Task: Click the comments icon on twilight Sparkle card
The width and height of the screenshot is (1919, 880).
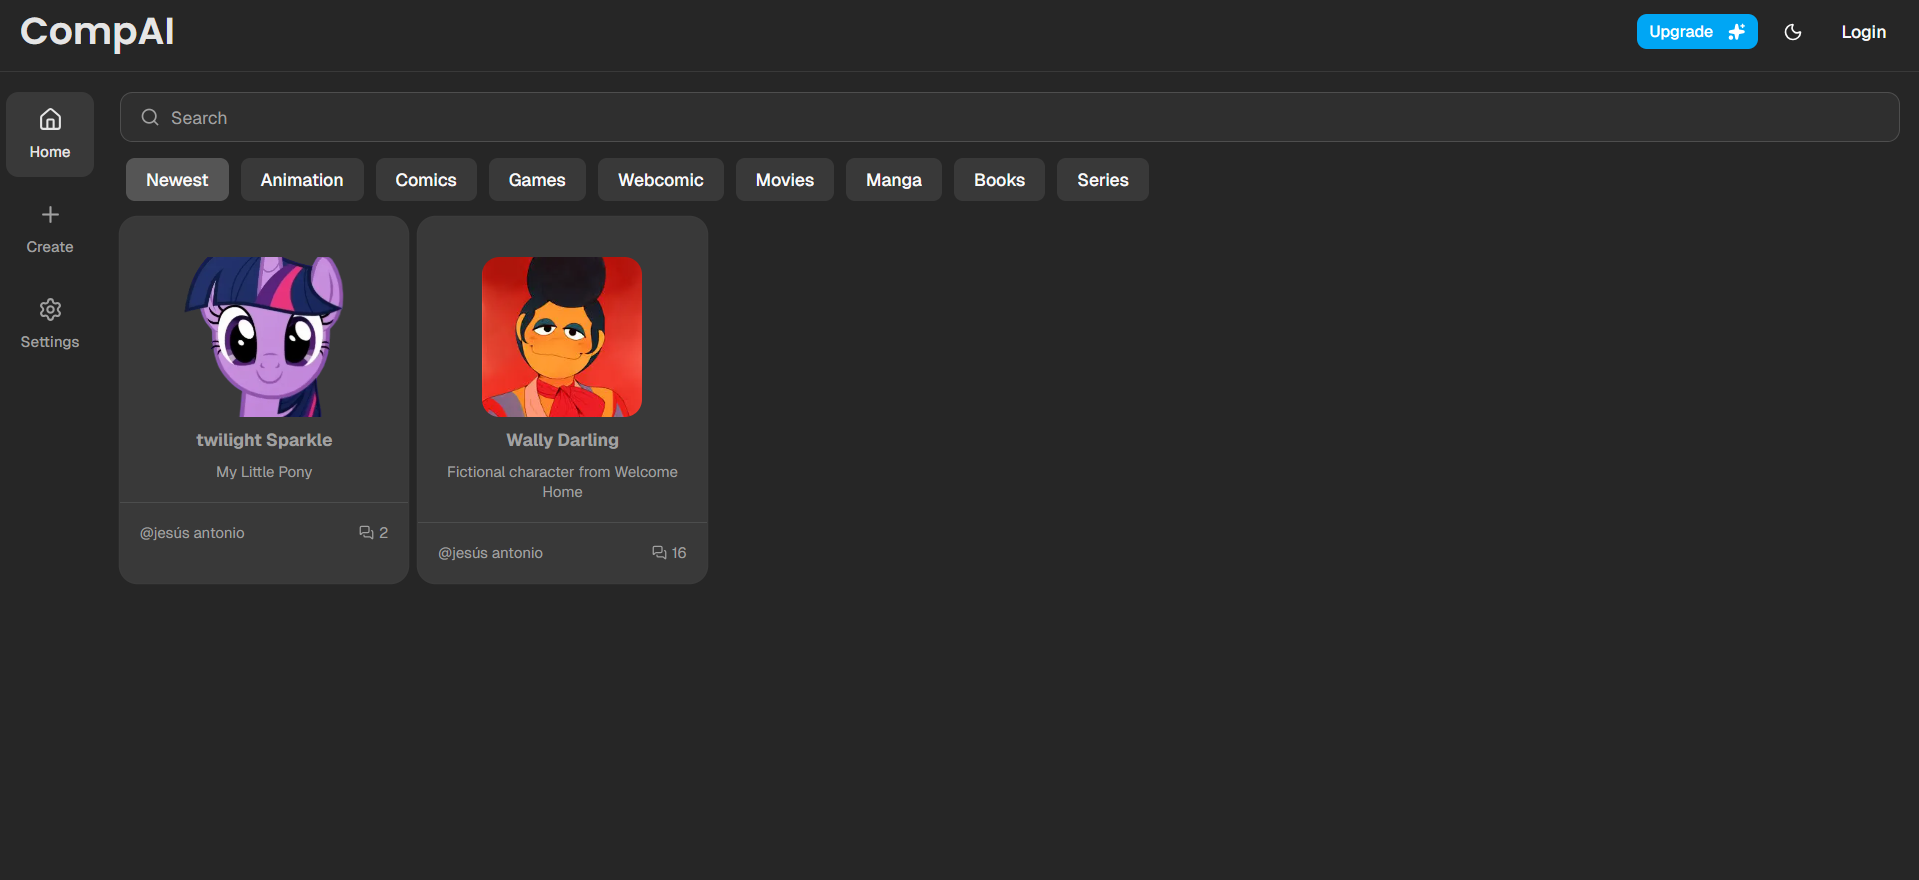Action: [x=366, y=533]
